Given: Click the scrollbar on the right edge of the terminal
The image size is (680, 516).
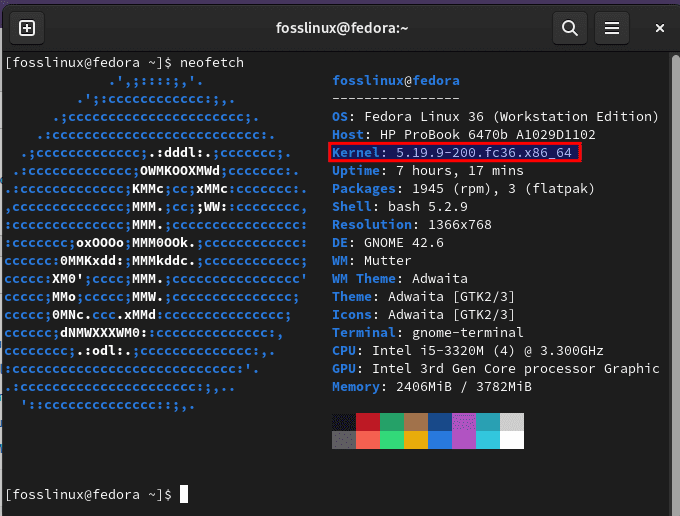Looking at the screenshot, I should coord(676,282).
